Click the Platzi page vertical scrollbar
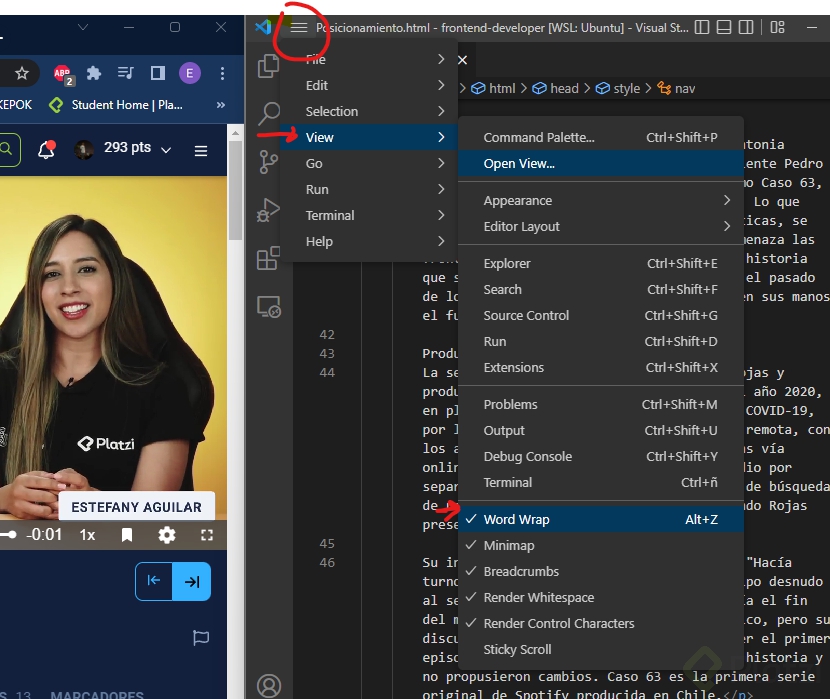 click(x=236, y=191)
